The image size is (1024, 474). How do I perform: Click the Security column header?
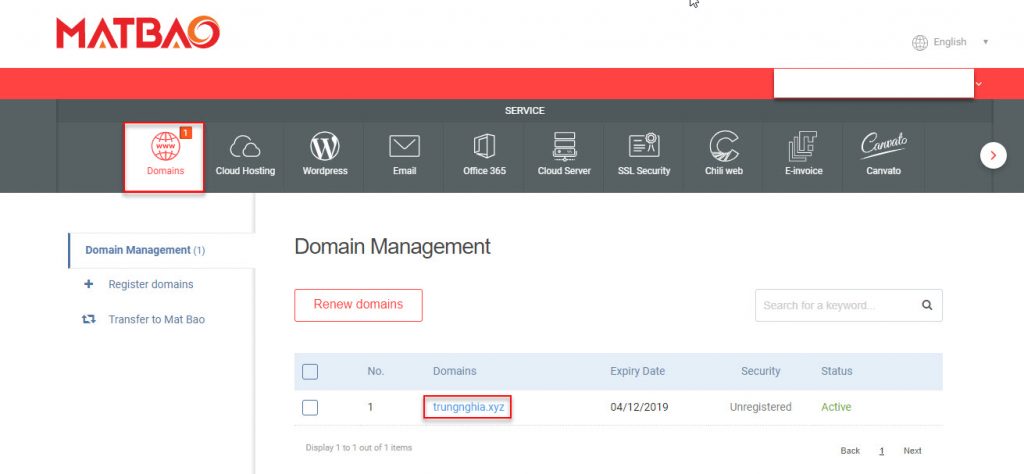pos(760,371)
